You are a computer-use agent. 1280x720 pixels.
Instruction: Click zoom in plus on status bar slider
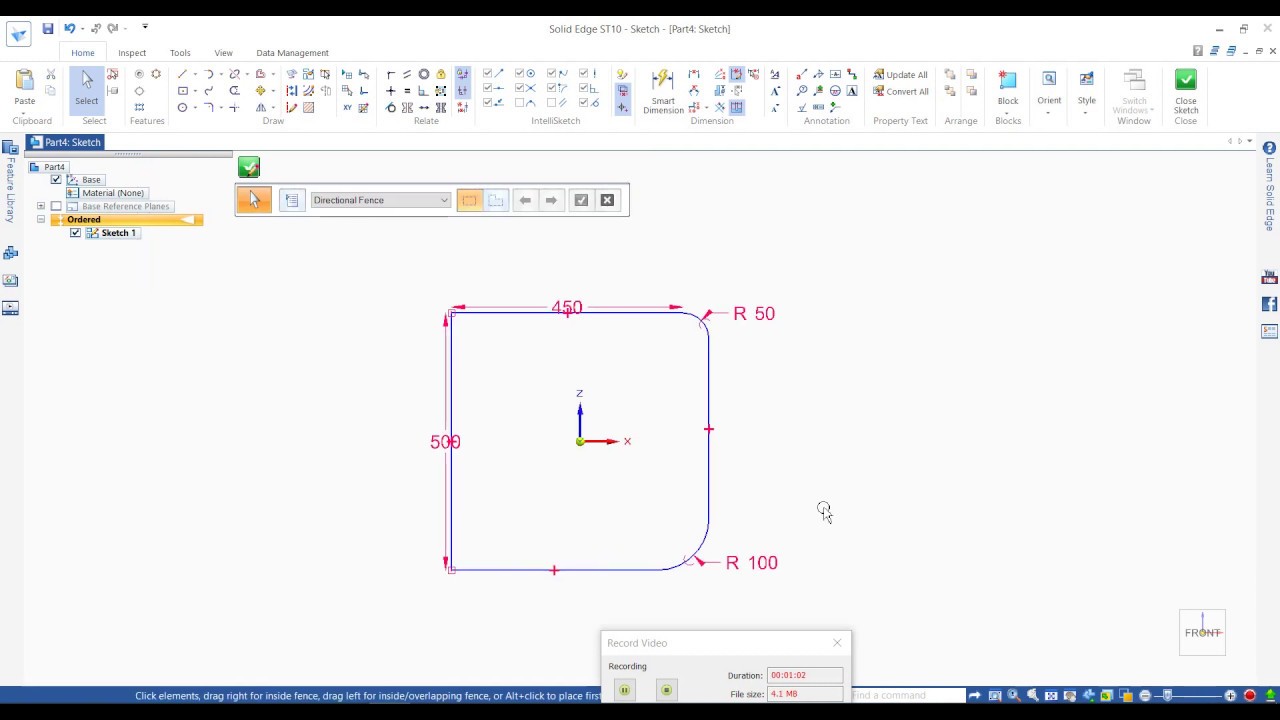pos(1231,695)
